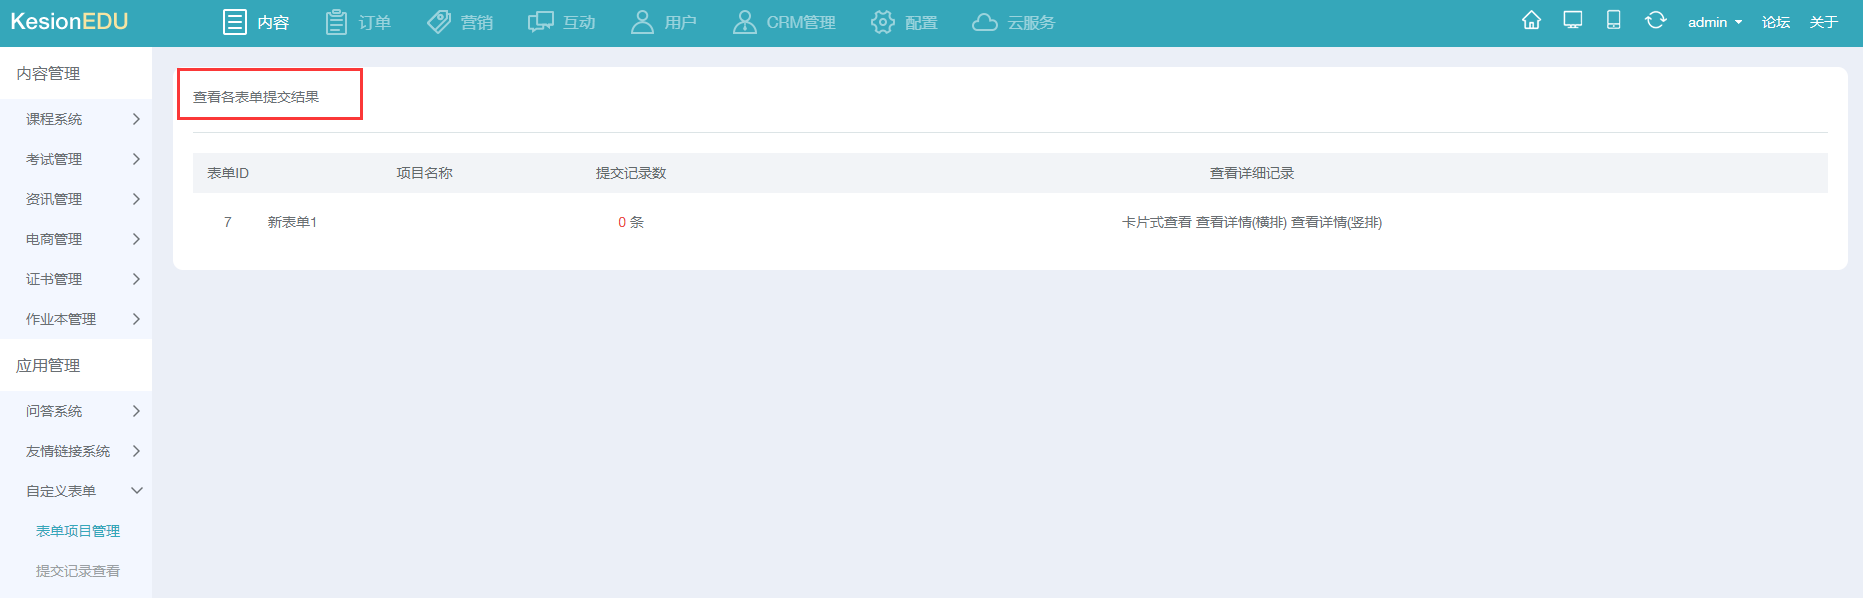Open the 订单 orders clipboard icon
Viewport: 1863px width, 598px height.
coord(337,22)
